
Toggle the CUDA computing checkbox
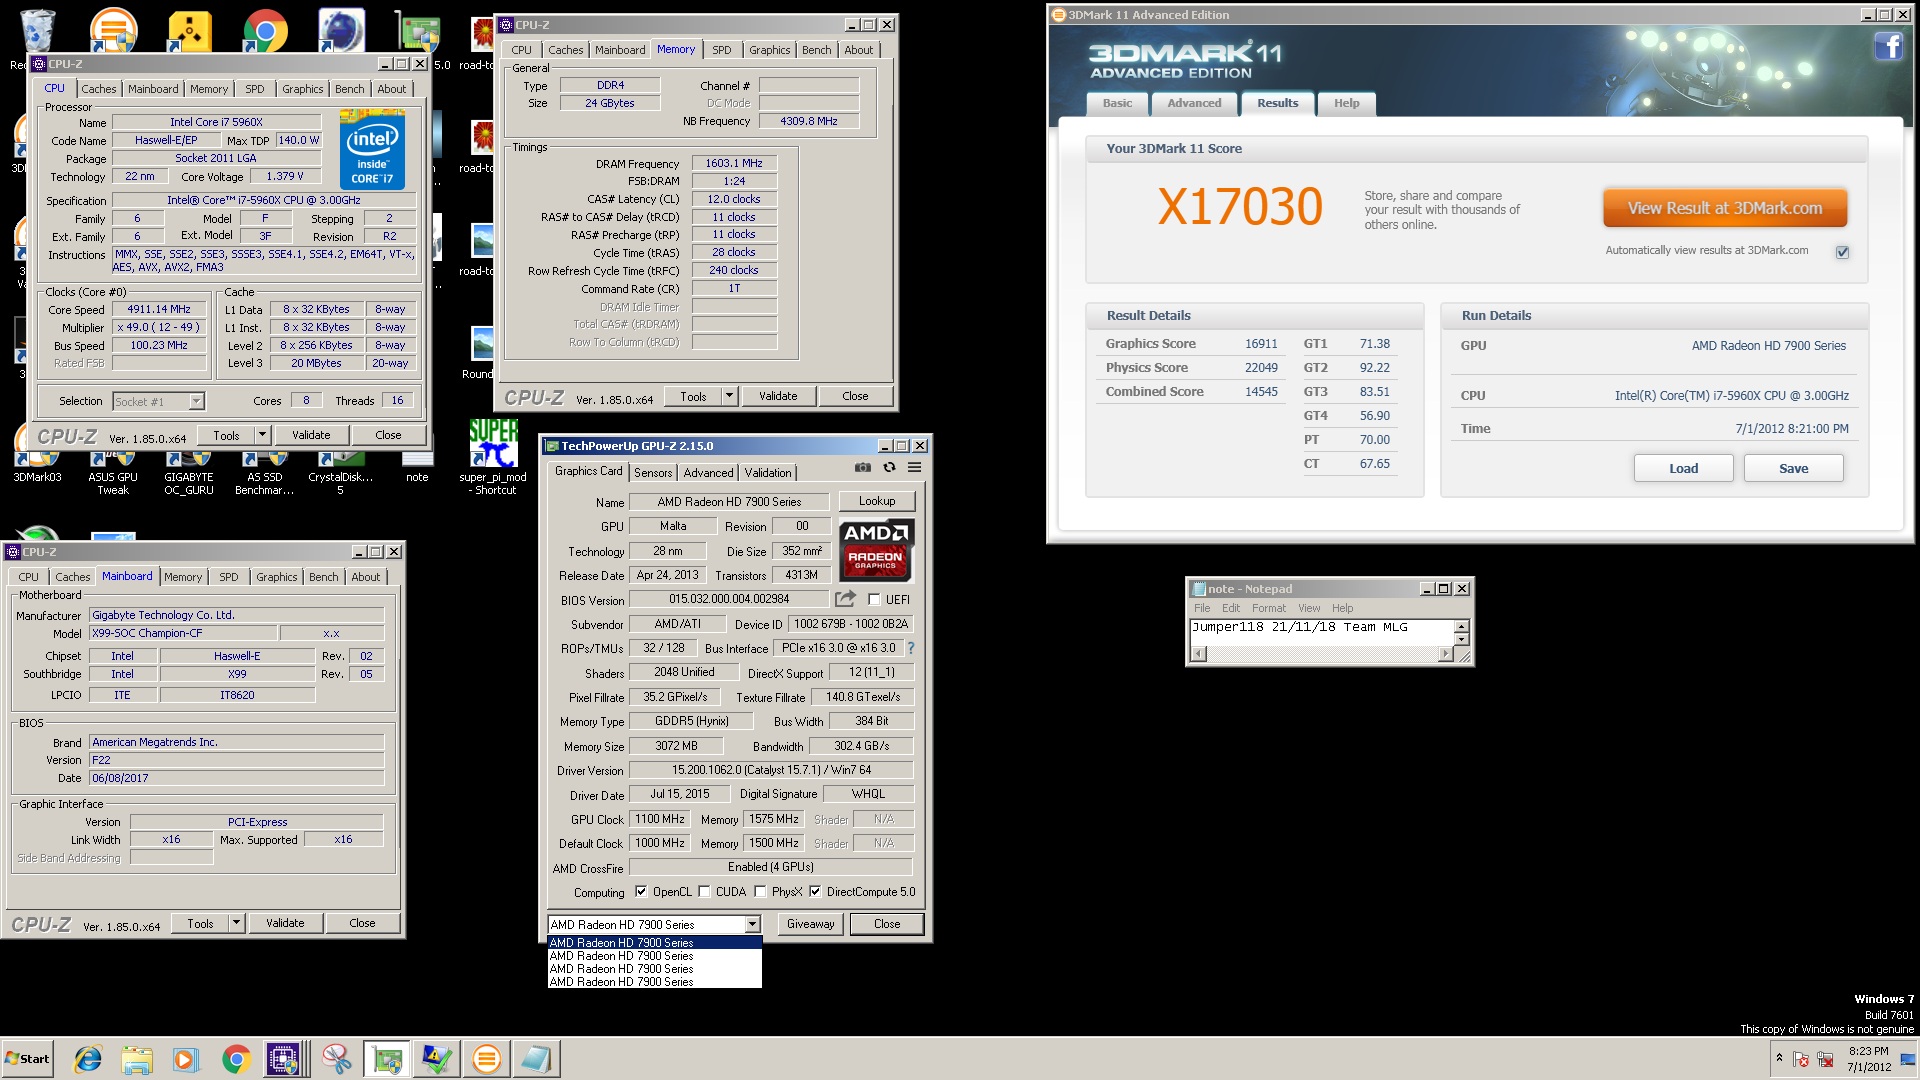click(704, 891)
